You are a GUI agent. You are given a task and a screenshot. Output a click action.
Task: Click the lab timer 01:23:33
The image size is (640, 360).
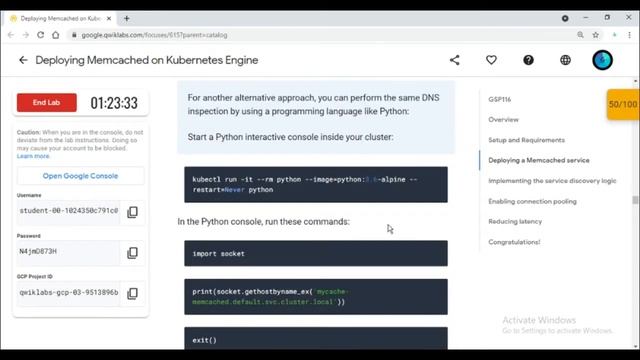tap(114, 103)
